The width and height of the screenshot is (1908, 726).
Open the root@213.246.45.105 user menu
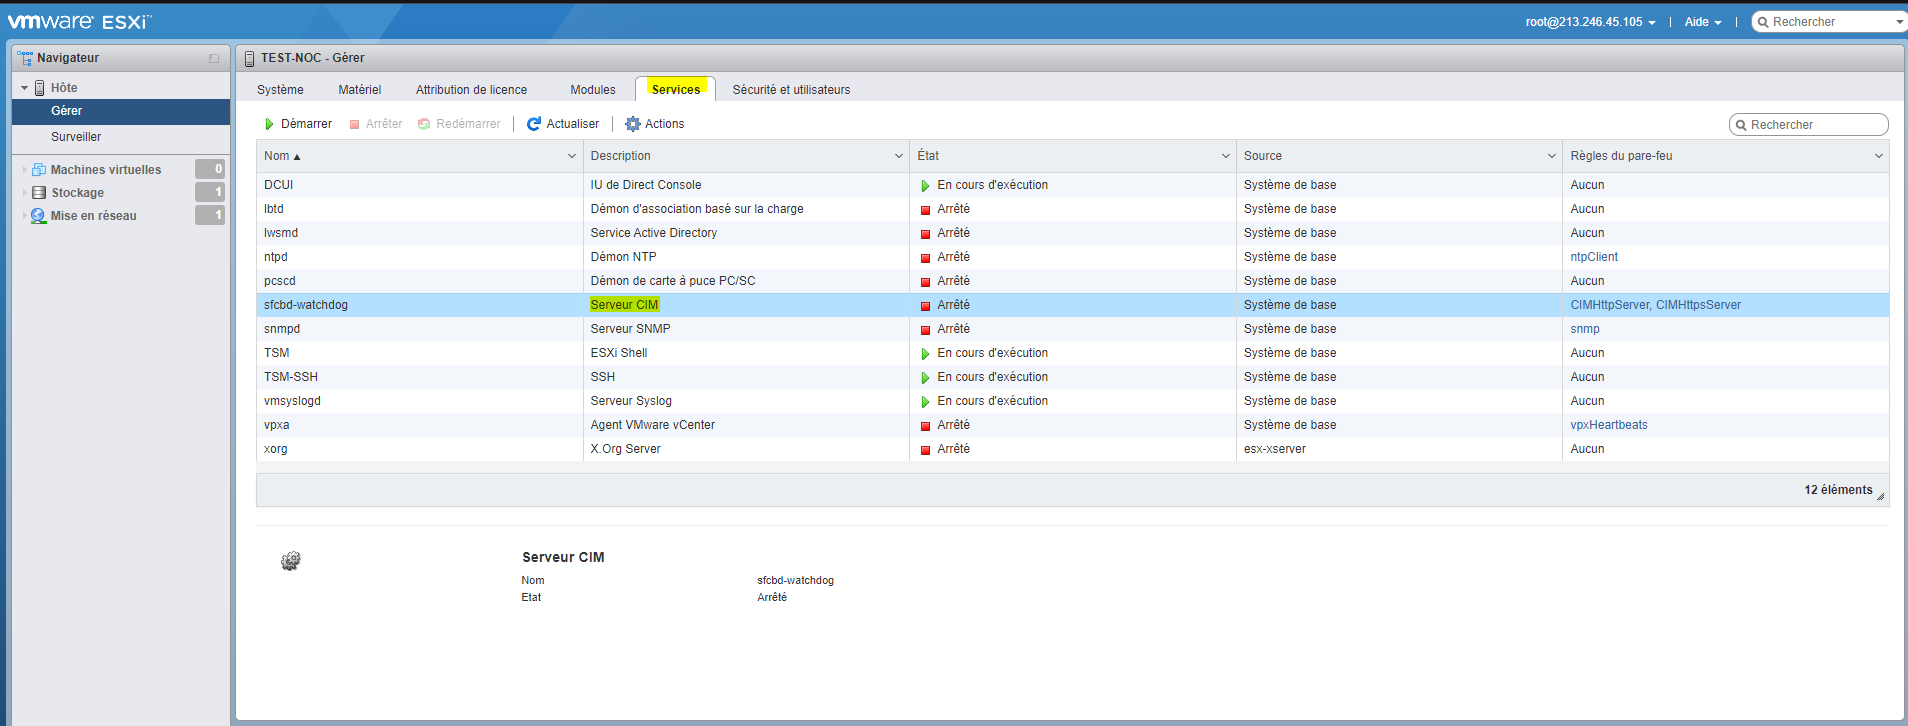tap(1590, 22)
